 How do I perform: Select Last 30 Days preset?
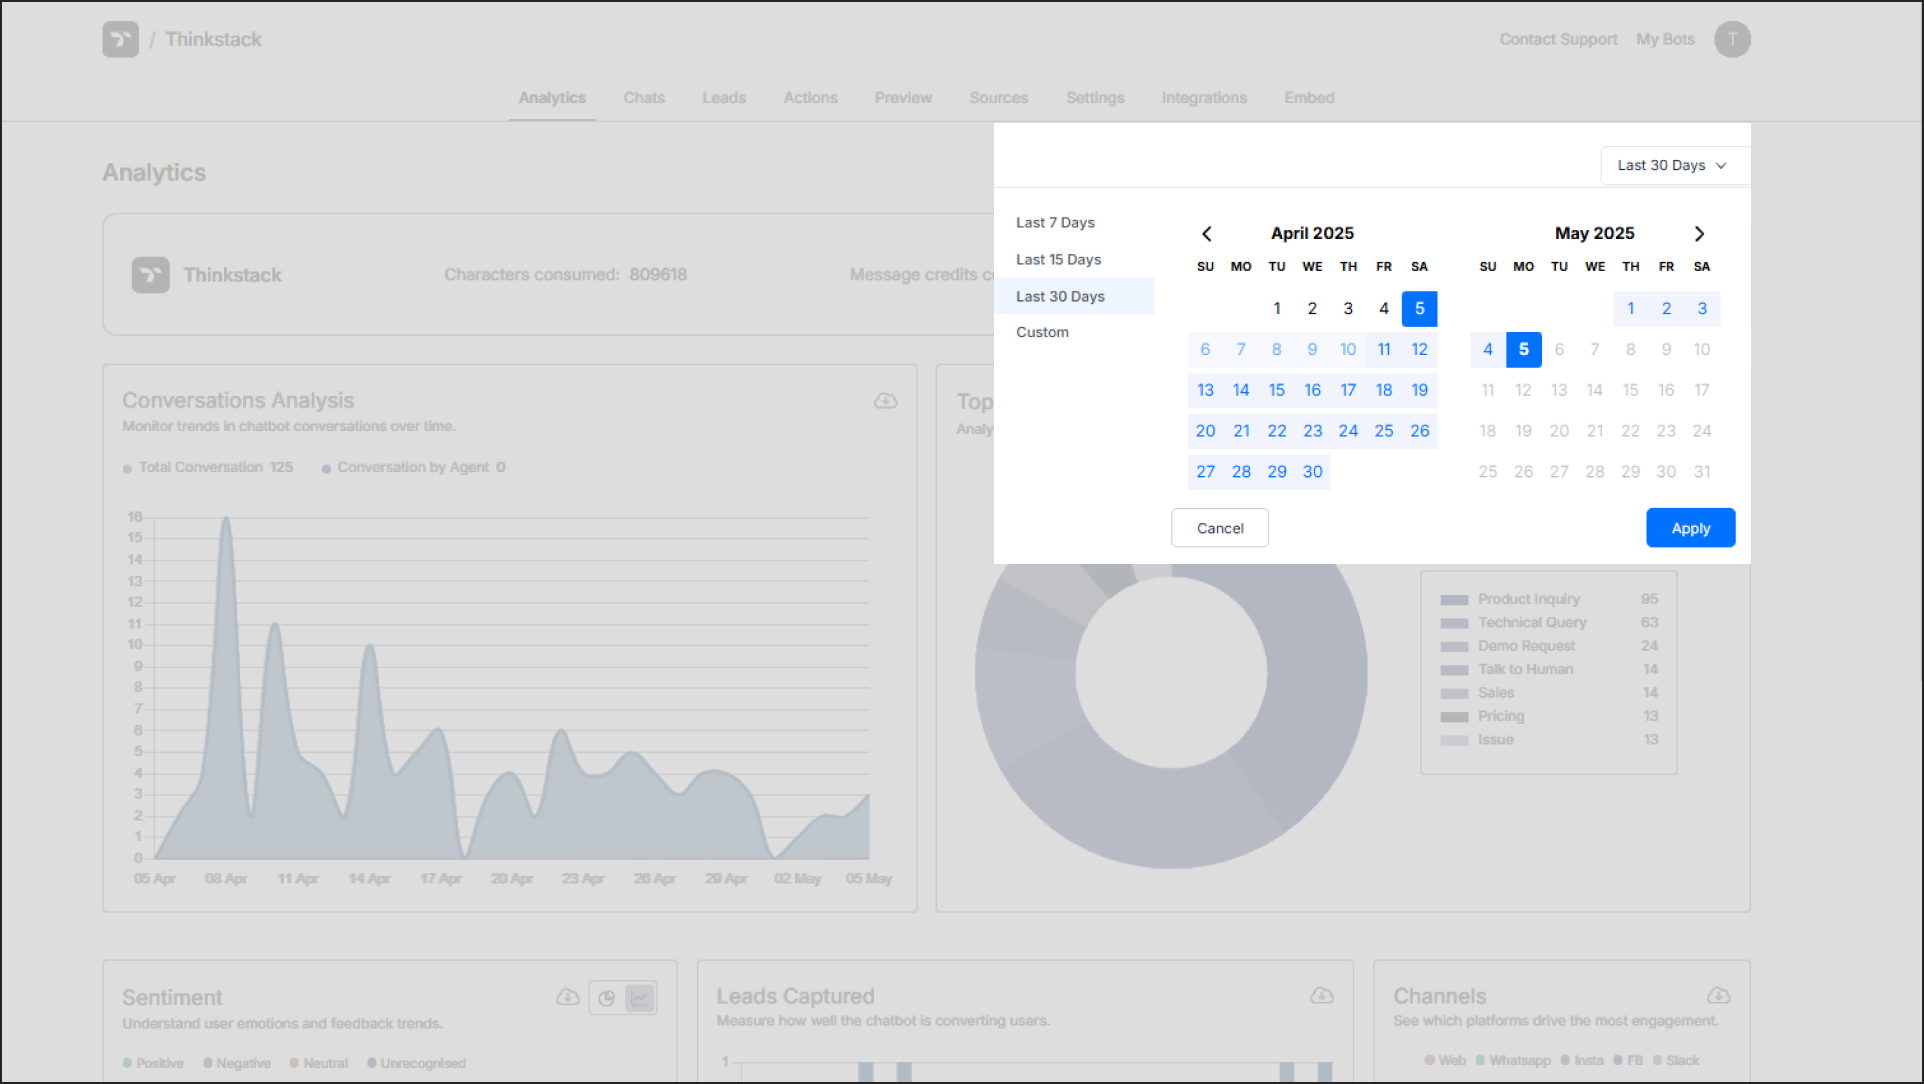click(x=1074, y=296)
